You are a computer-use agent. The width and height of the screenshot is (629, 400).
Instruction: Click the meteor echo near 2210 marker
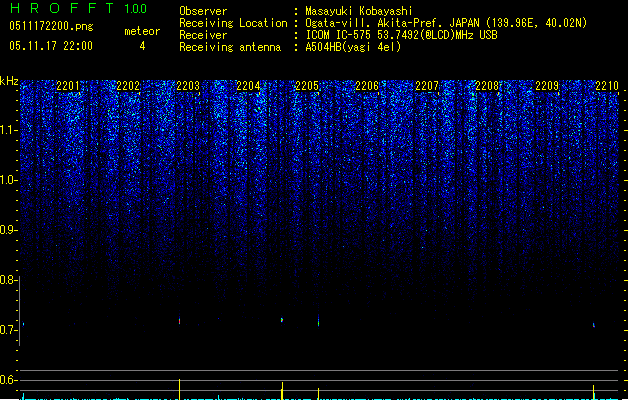tap(594, 325)
